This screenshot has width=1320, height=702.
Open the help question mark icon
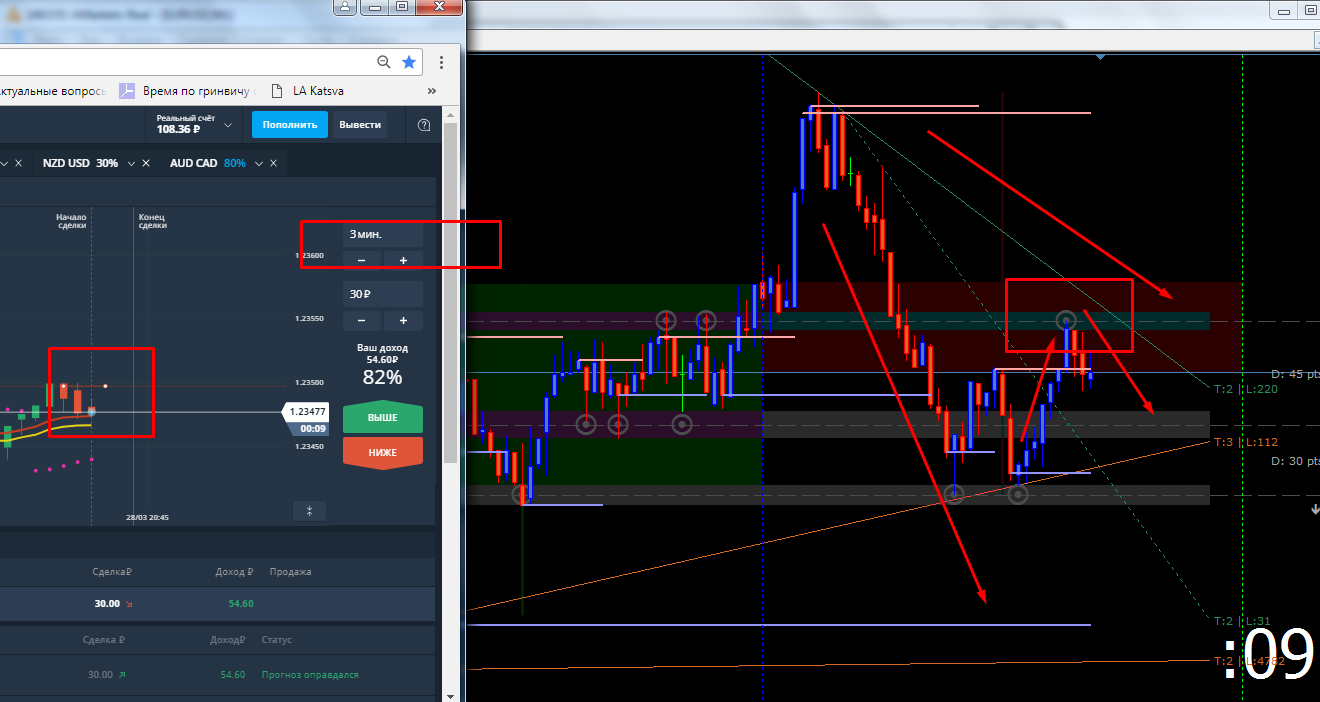click(x=424, y=125)
